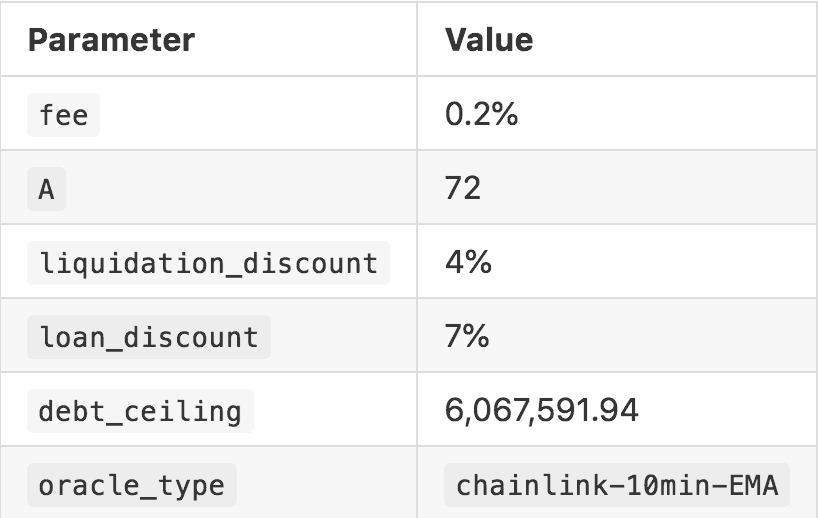Click the 6,067,591.94 debt ceiling value
This screenshot has height=518, width=818.
pos(541,411)
